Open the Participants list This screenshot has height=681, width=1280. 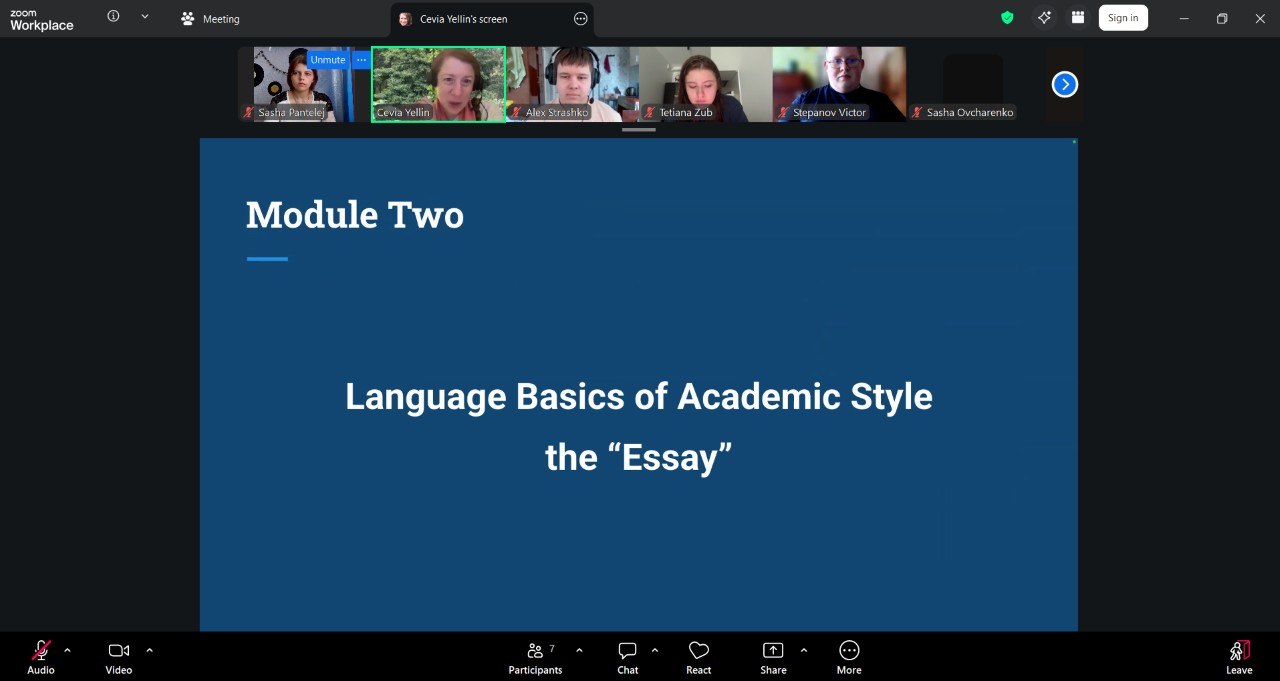[536, 657]
